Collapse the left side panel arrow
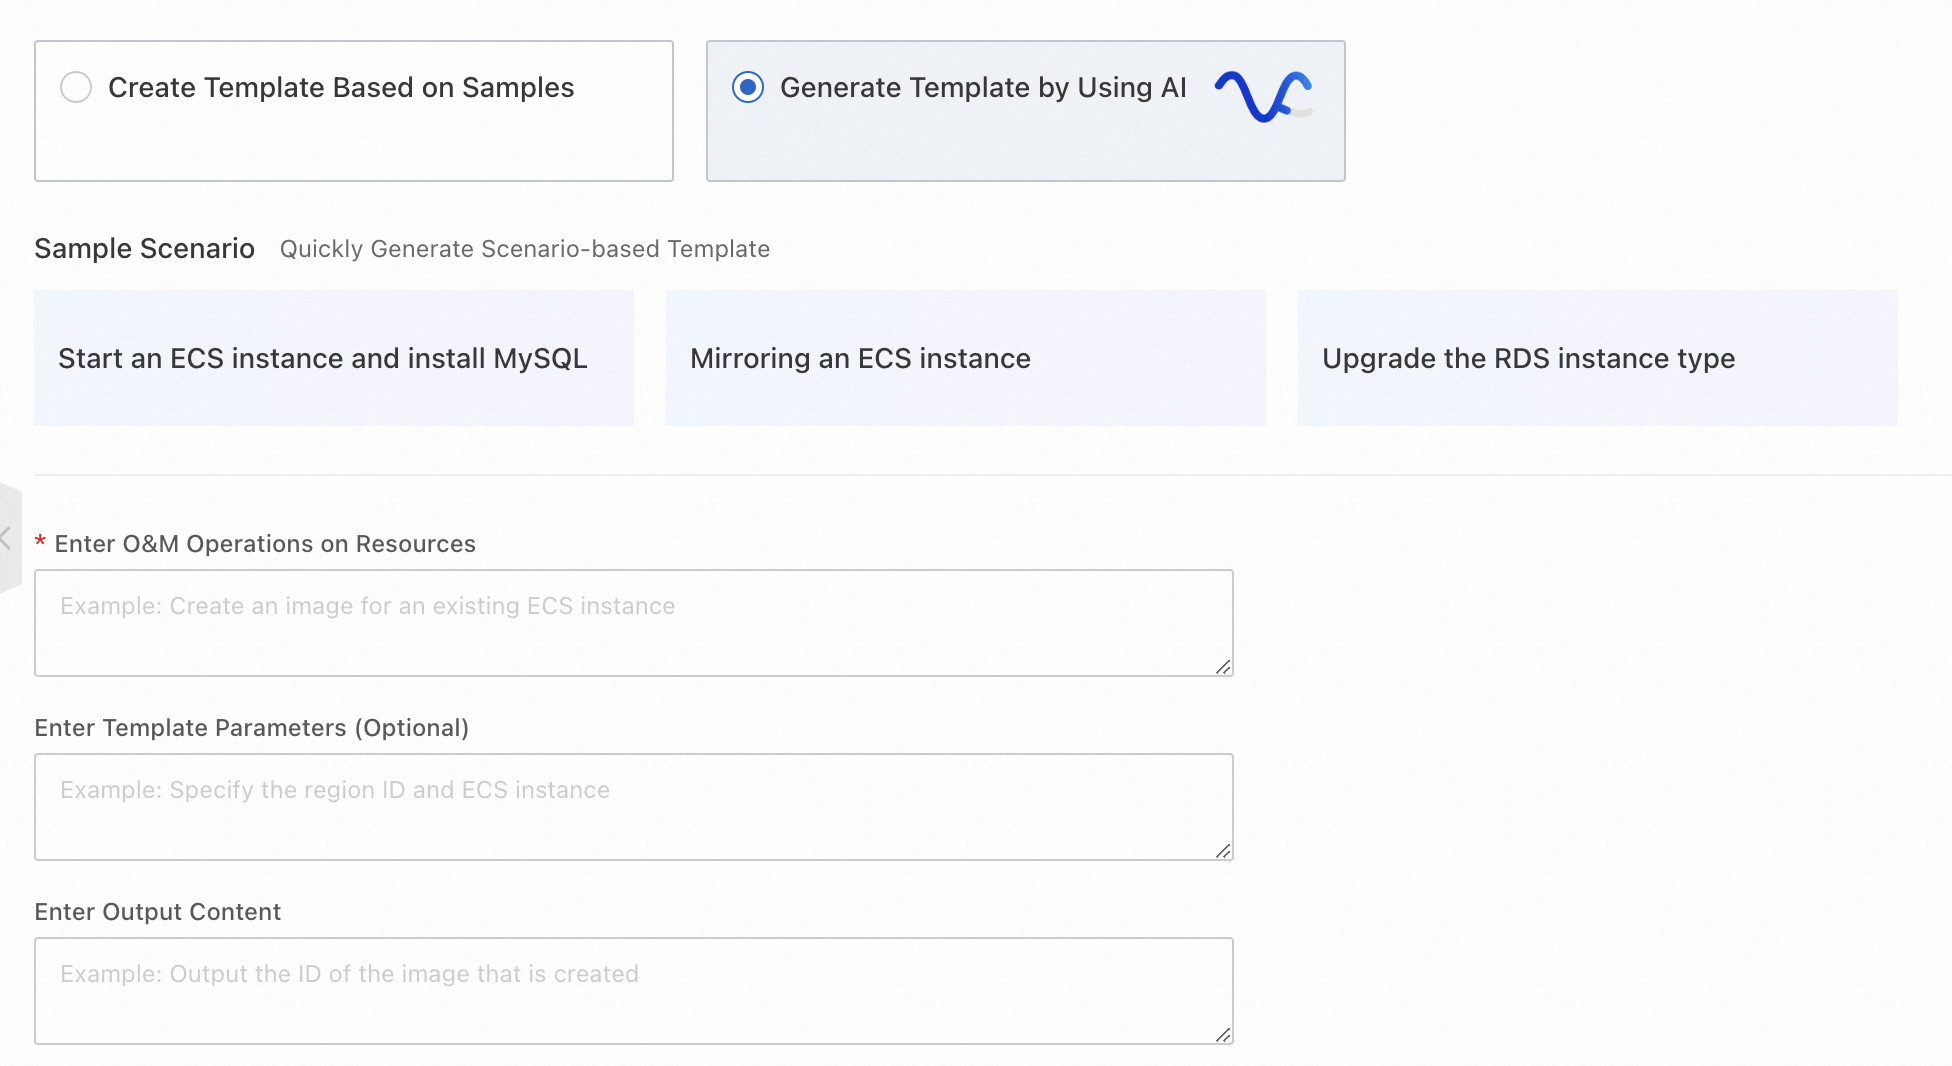1952x1066 pixels. tap(8, 538)
